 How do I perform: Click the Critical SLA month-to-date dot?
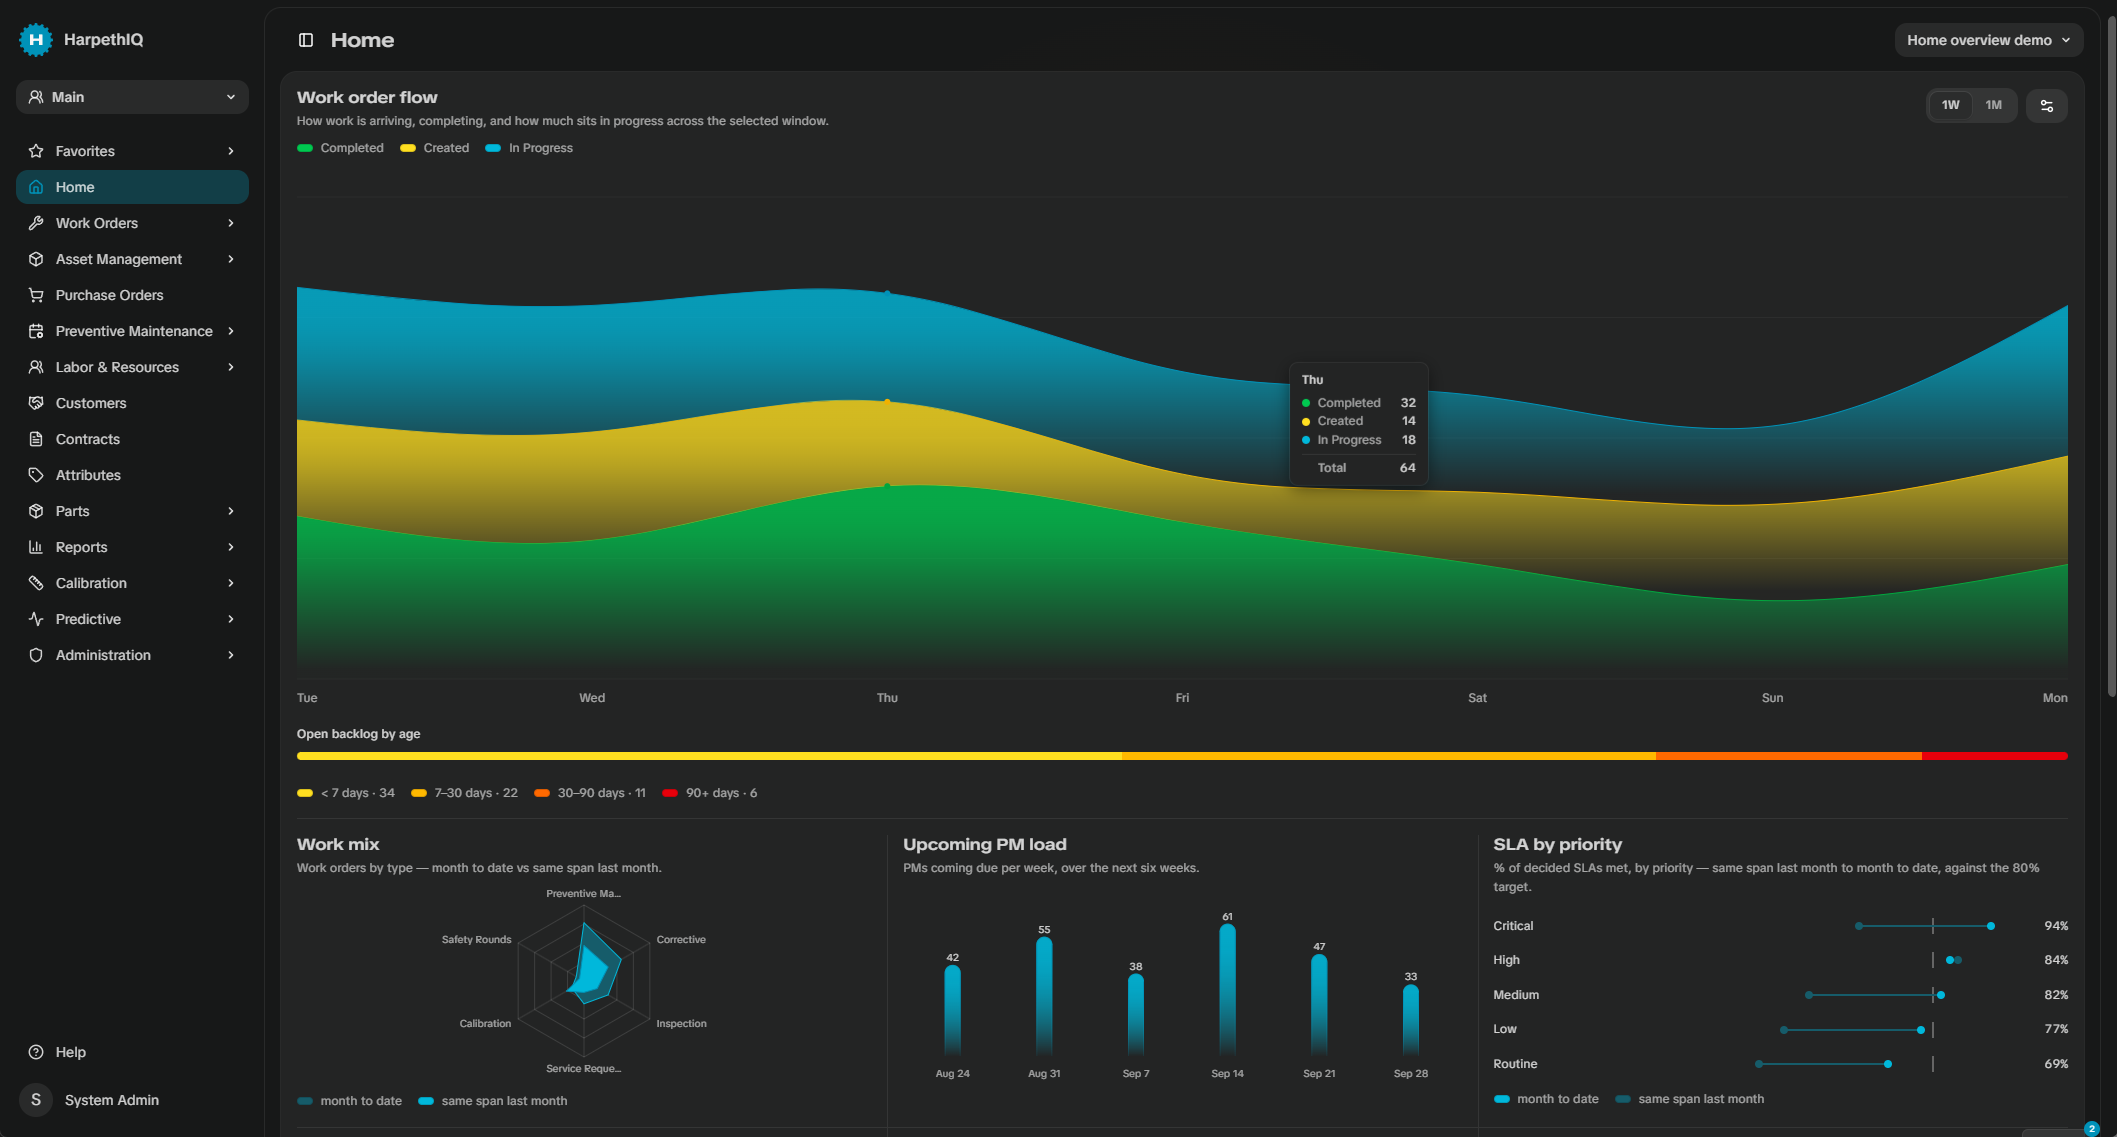pyautogui.click(x=1991, y=926)
